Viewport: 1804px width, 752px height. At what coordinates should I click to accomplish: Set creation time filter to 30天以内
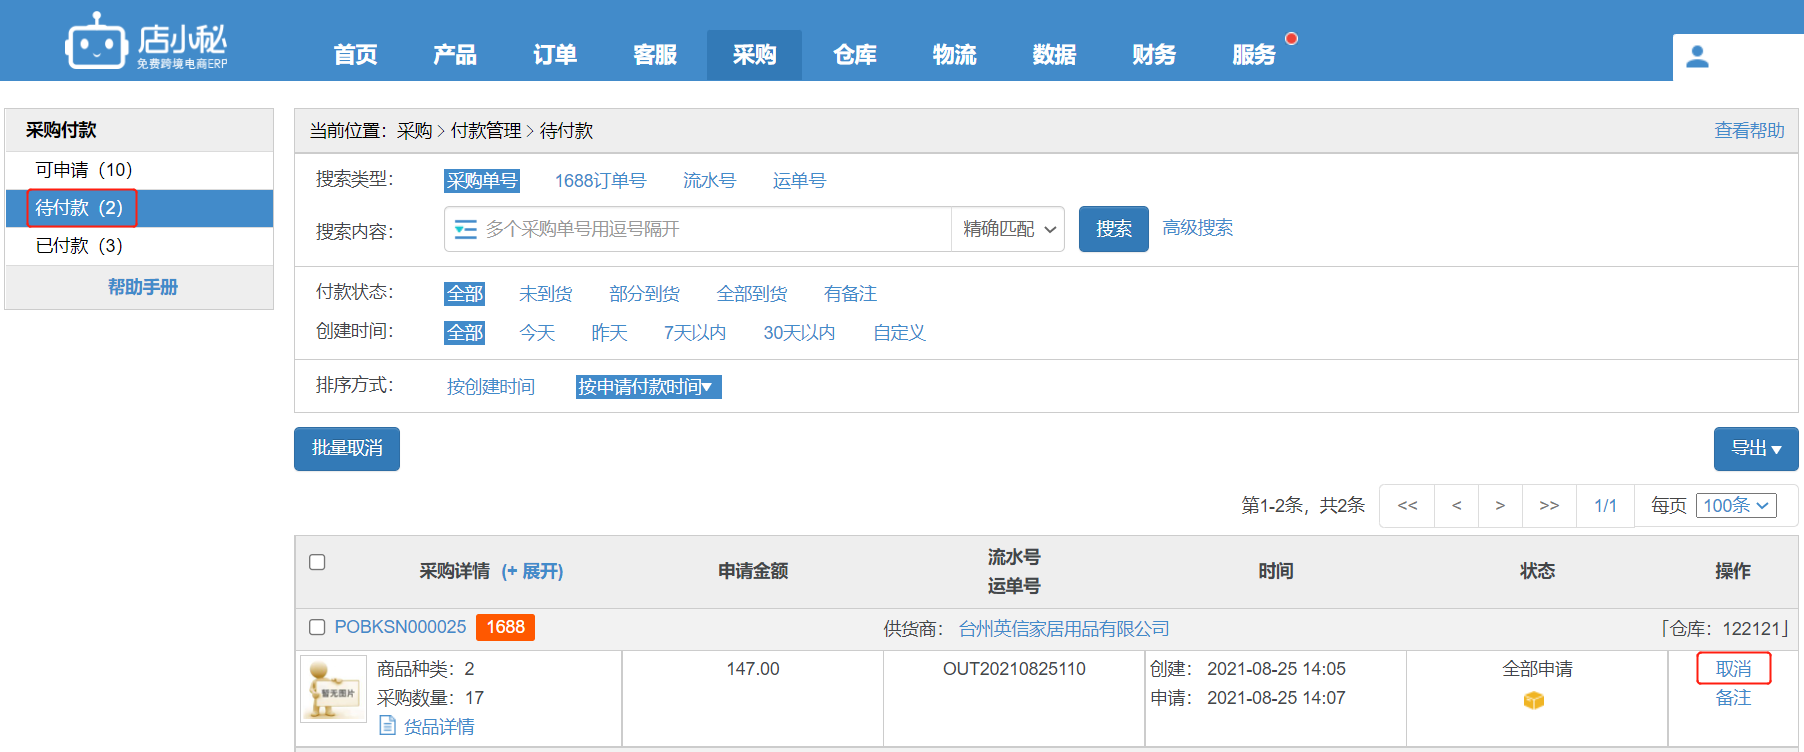click(x=799, y=333)
